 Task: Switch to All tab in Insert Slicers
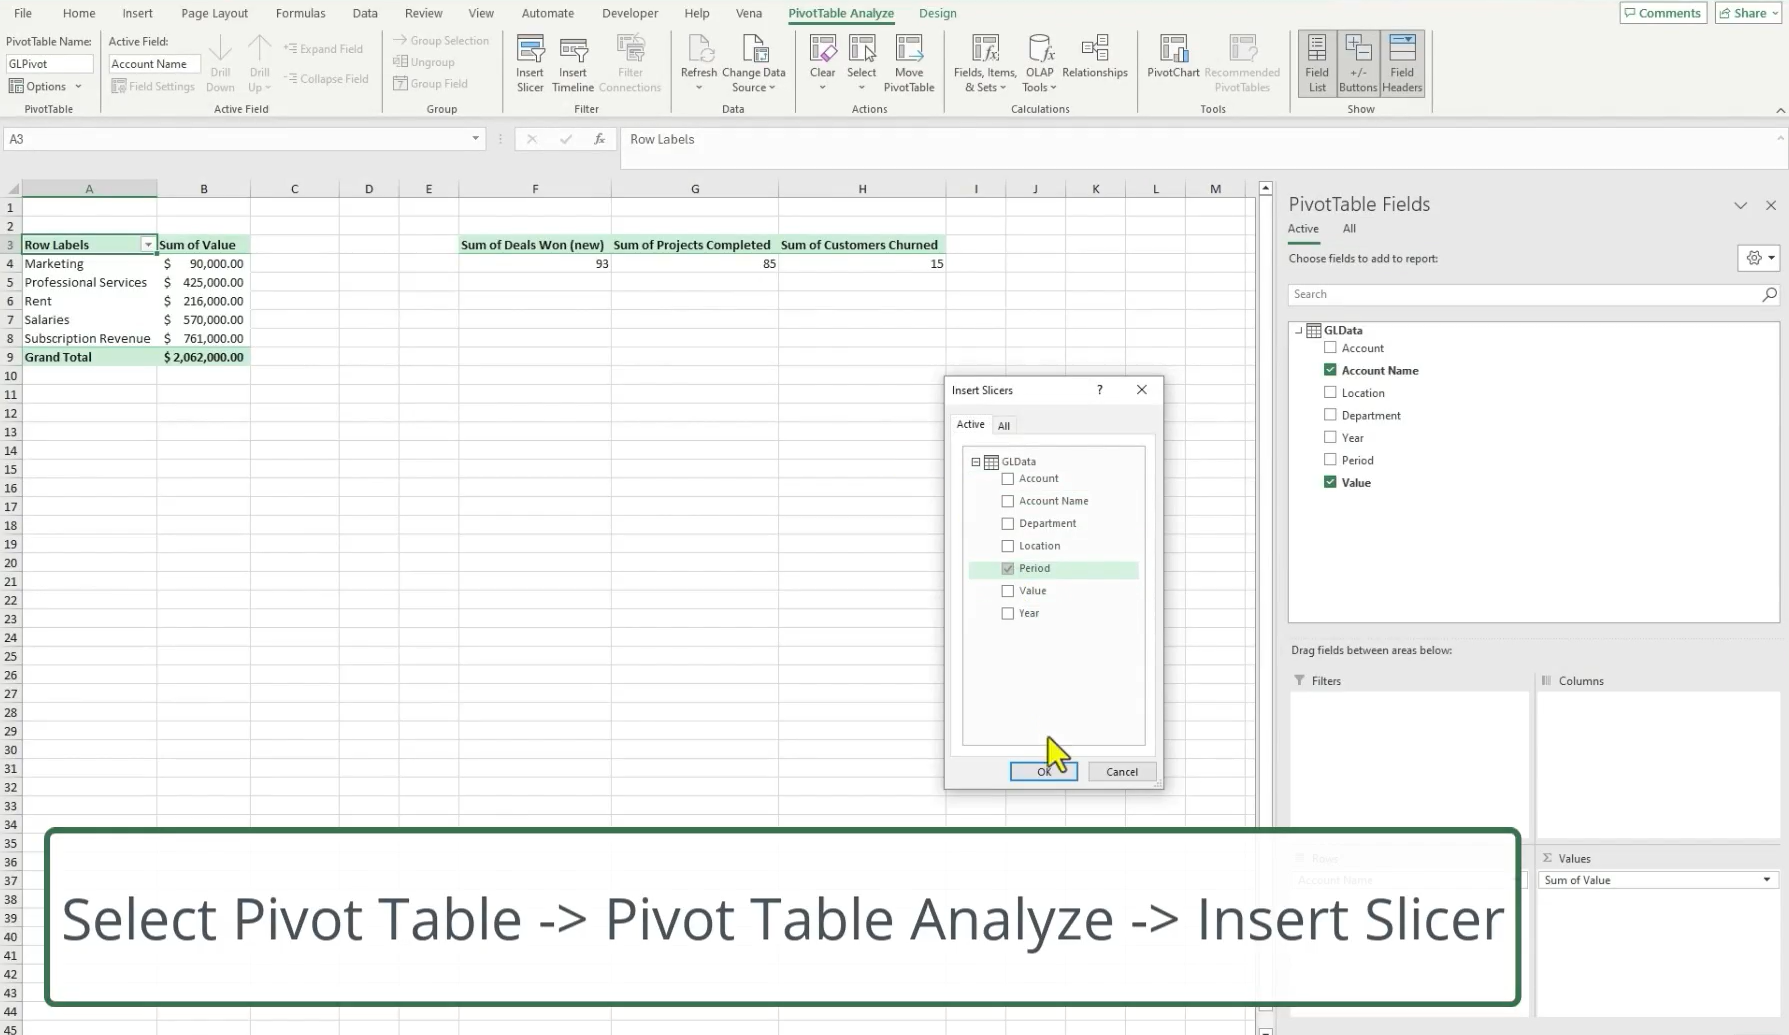1004,426
